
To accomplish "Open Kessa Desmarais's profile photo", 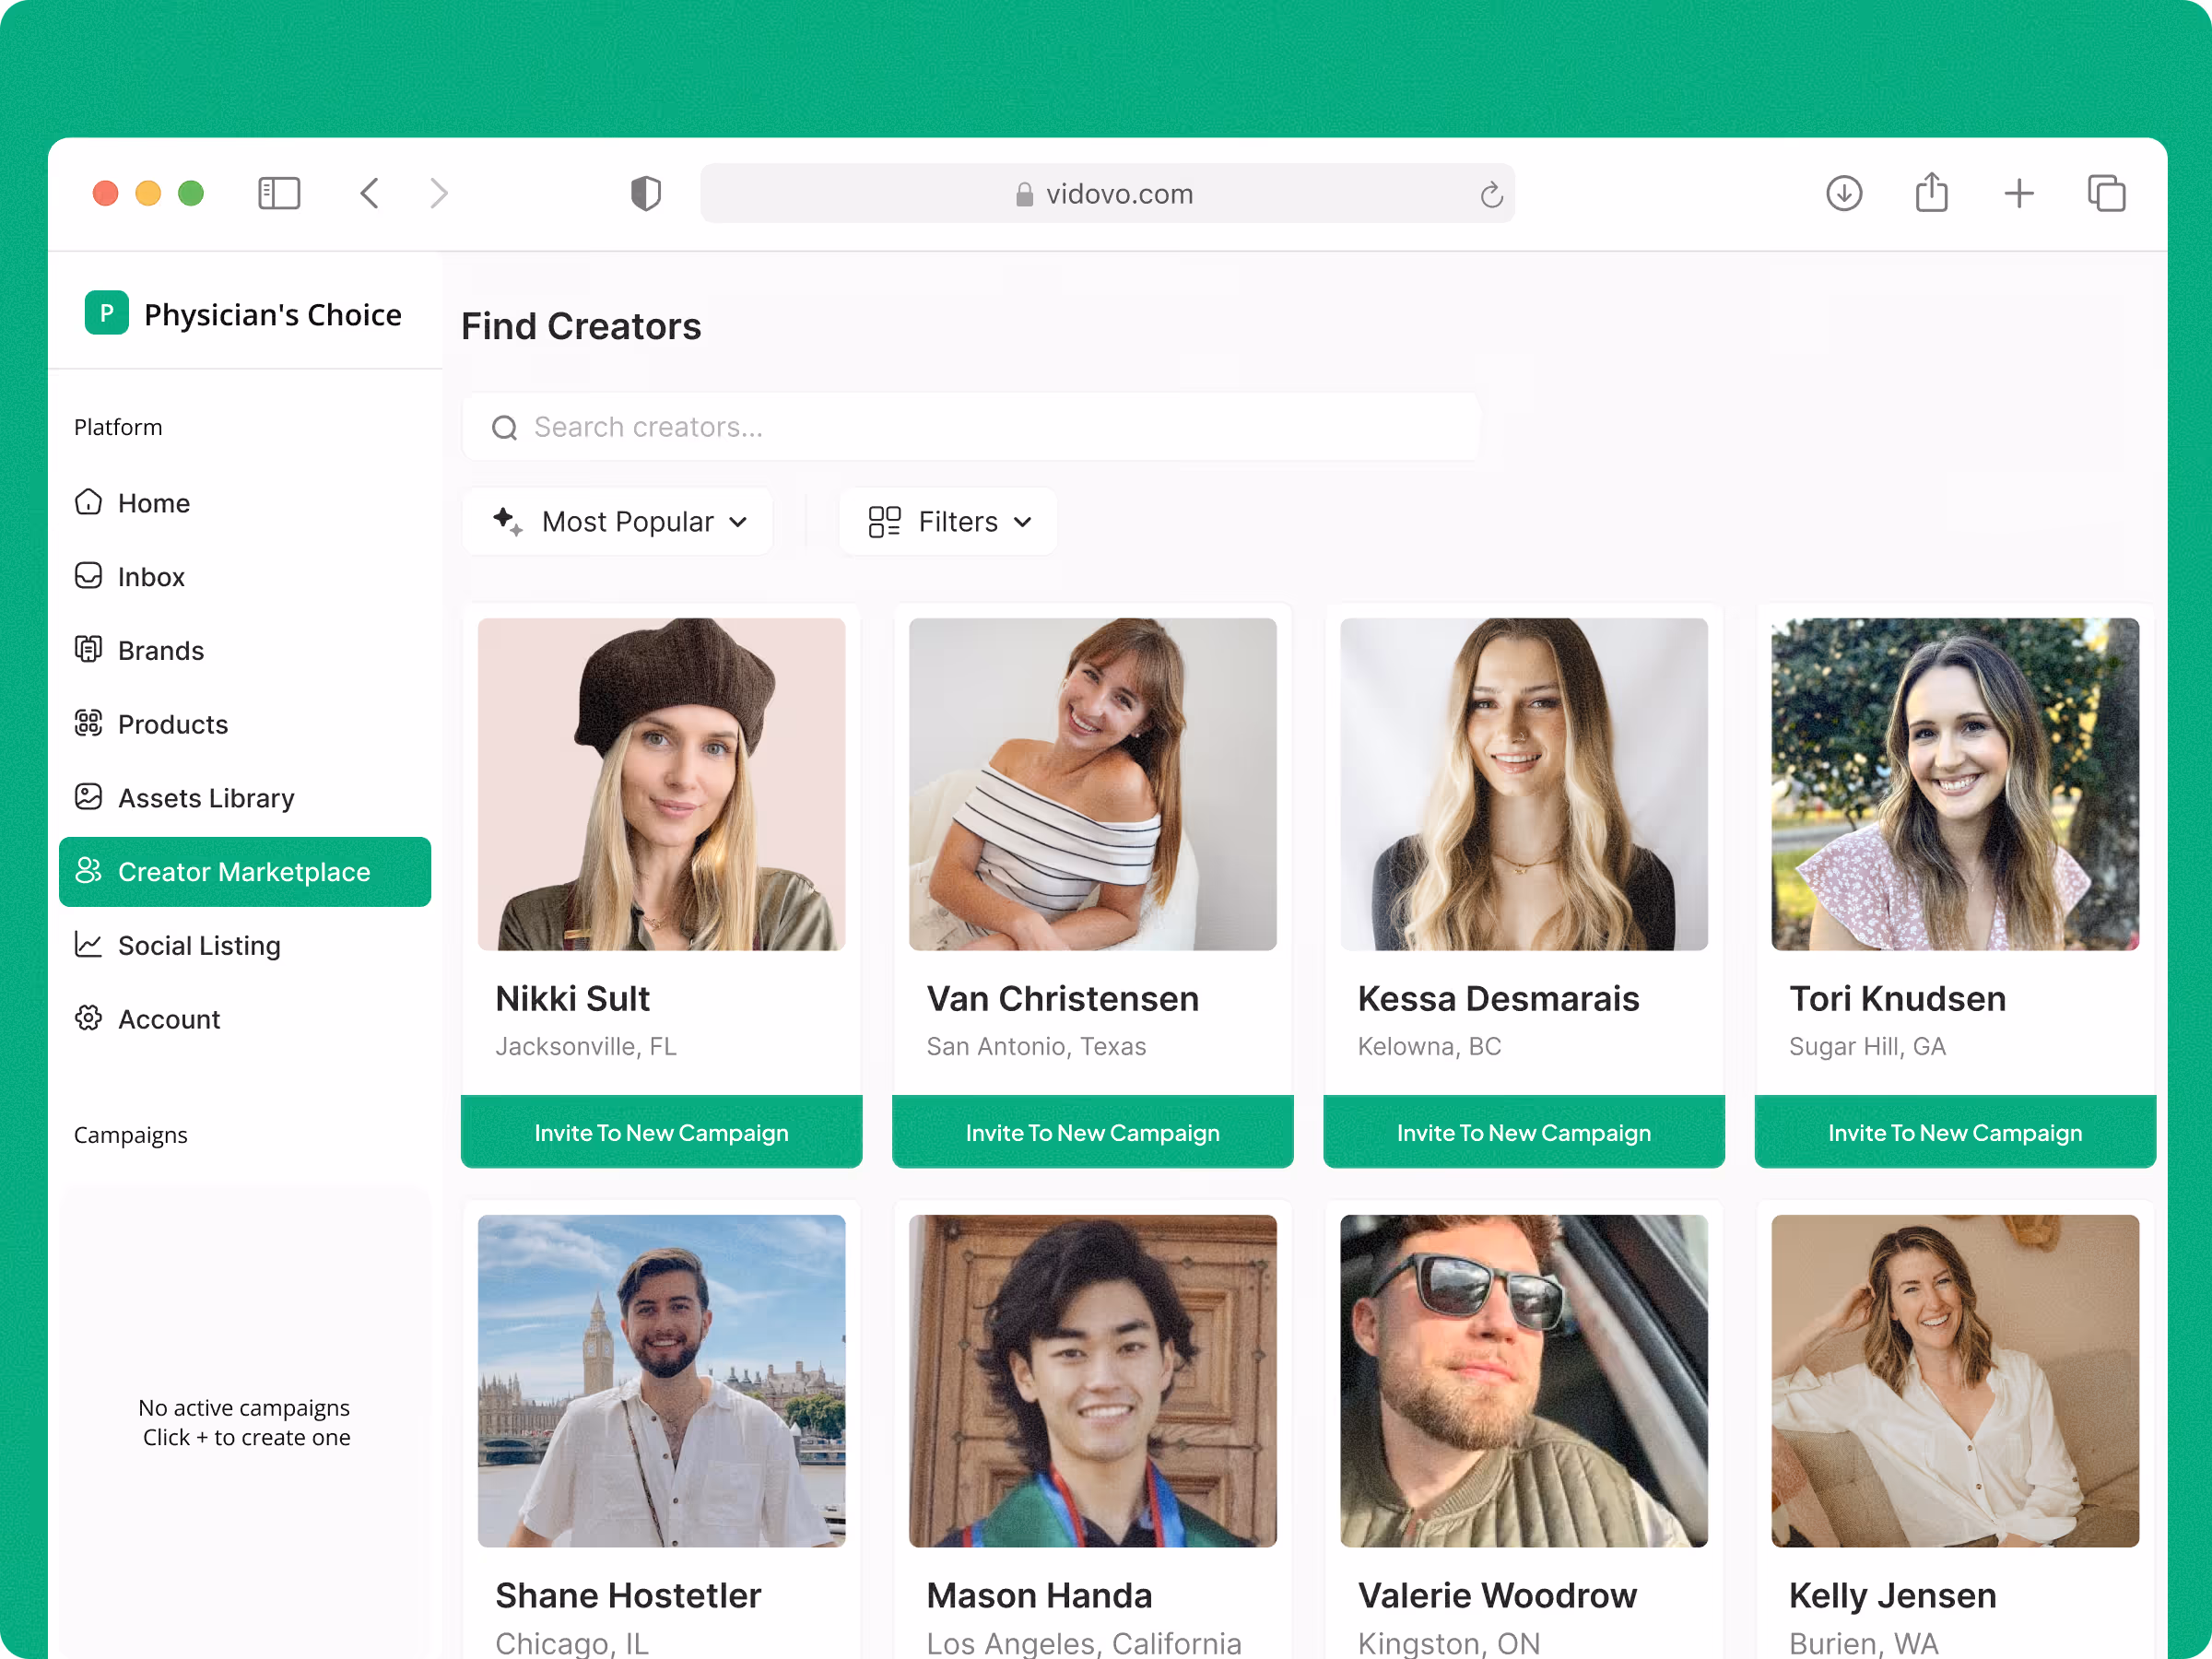I will (x=1524, y=784).
